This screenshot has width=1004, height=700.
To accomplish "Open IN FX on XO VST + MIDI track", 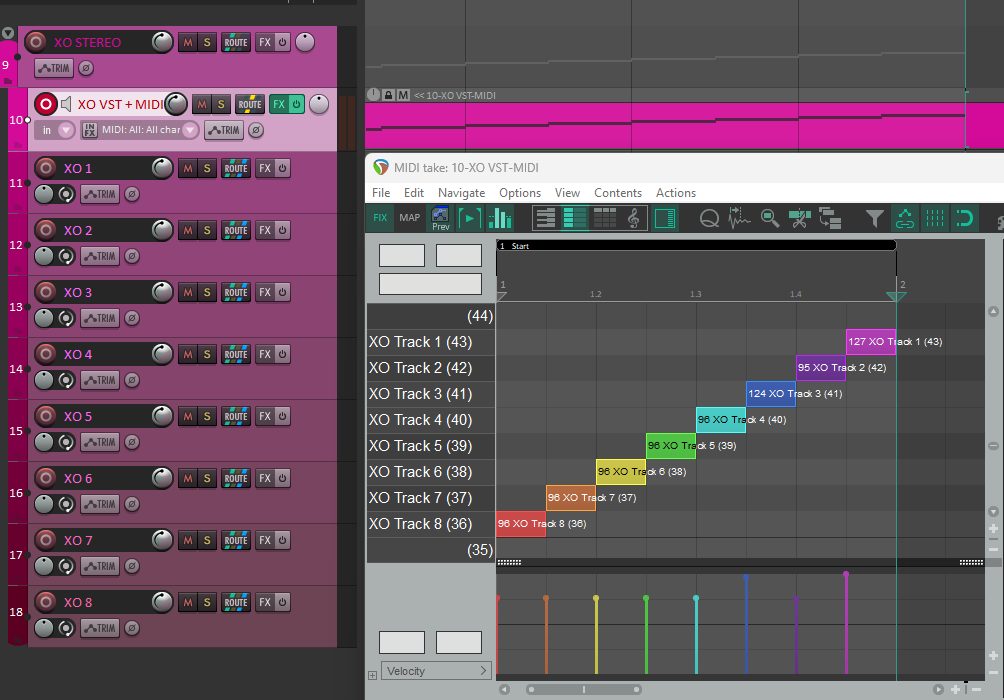I will (x=89, y=130).
